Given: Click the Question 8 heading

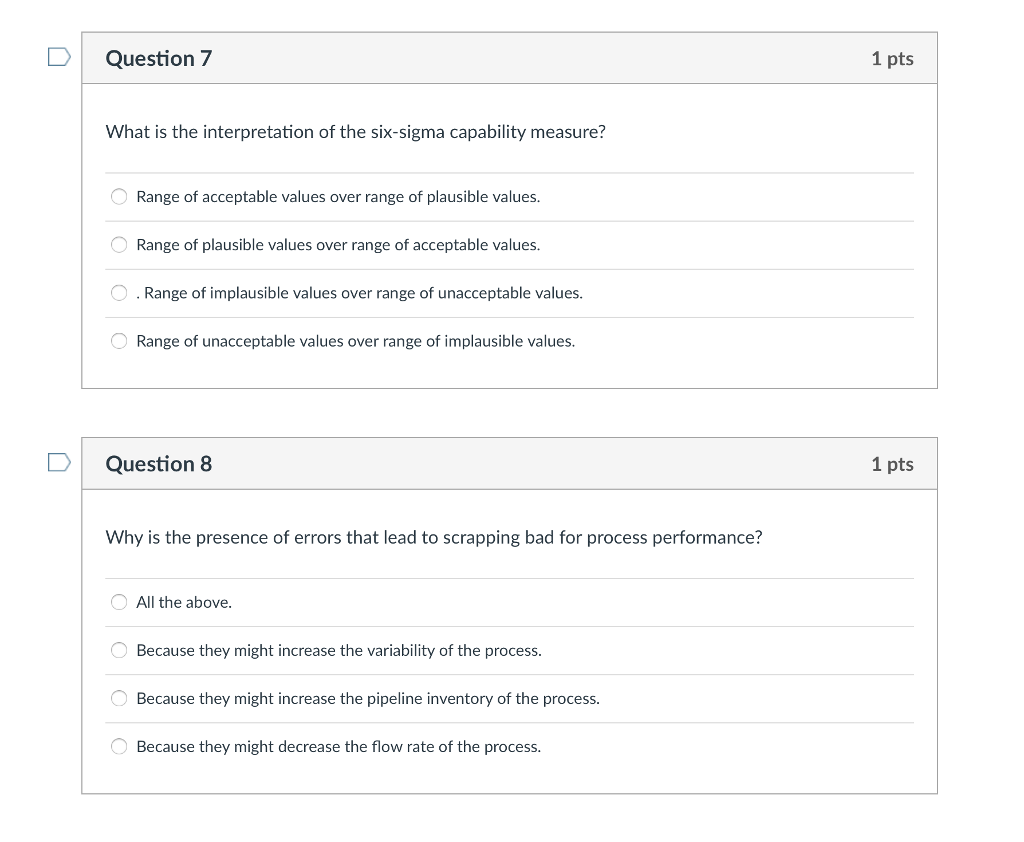Looking at the screenshot, I should click(x=158, y=463).
